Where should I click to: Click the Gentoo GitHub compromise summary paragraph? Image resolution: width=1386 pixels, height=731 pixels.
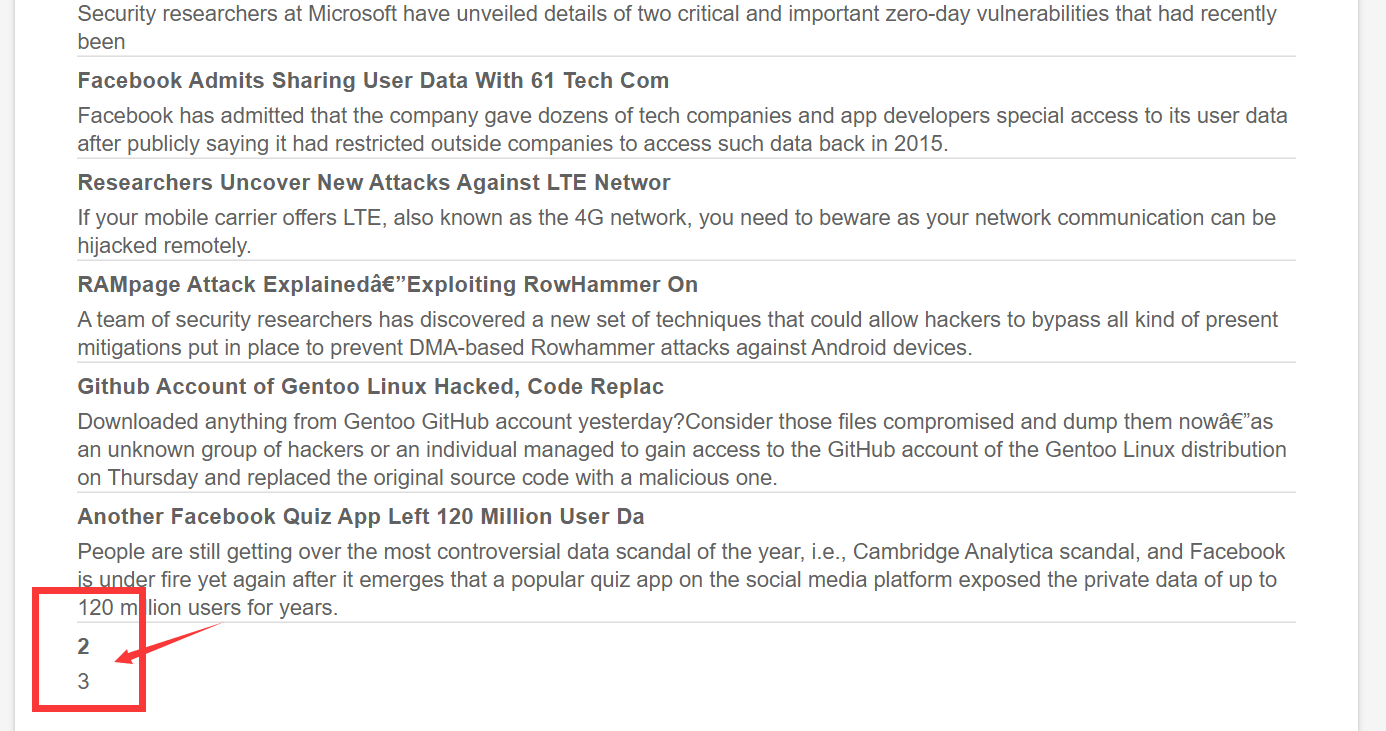pos(681,450)
